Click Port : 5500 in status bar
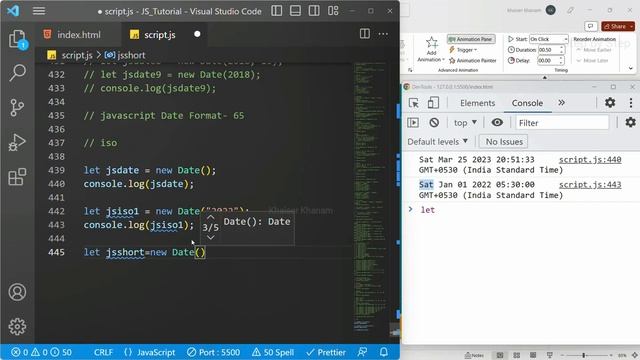 tap(213, 352)
